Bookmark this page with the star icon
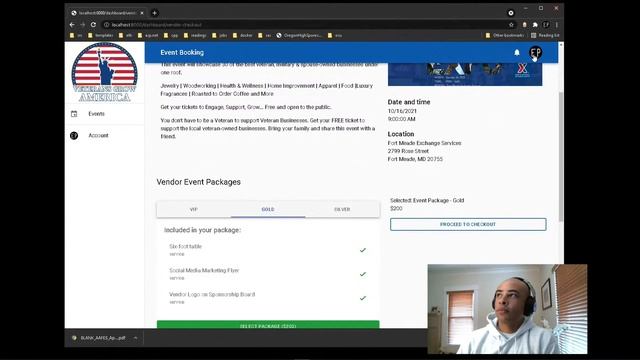Screen dimensions: 640x360 click(x=511, y=25)
